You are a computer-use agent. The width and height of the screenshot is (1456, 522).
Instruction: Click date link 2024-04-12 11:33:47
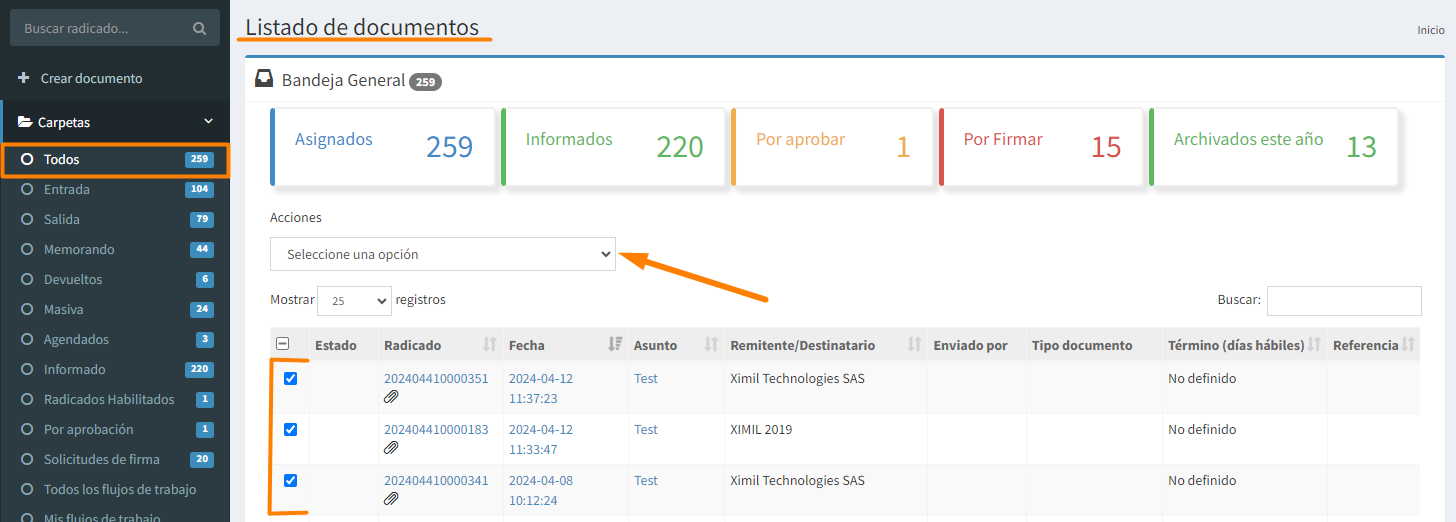[541, 439]
